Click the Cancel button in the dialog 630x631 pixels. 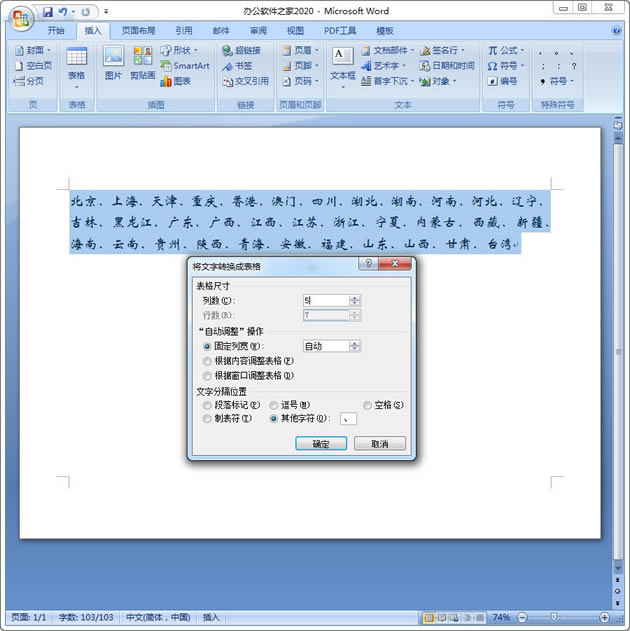379,443
